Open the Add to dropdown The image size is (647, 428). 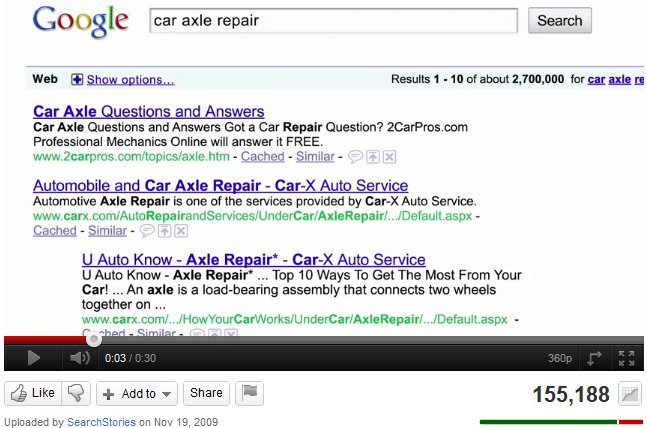point(137,393)
